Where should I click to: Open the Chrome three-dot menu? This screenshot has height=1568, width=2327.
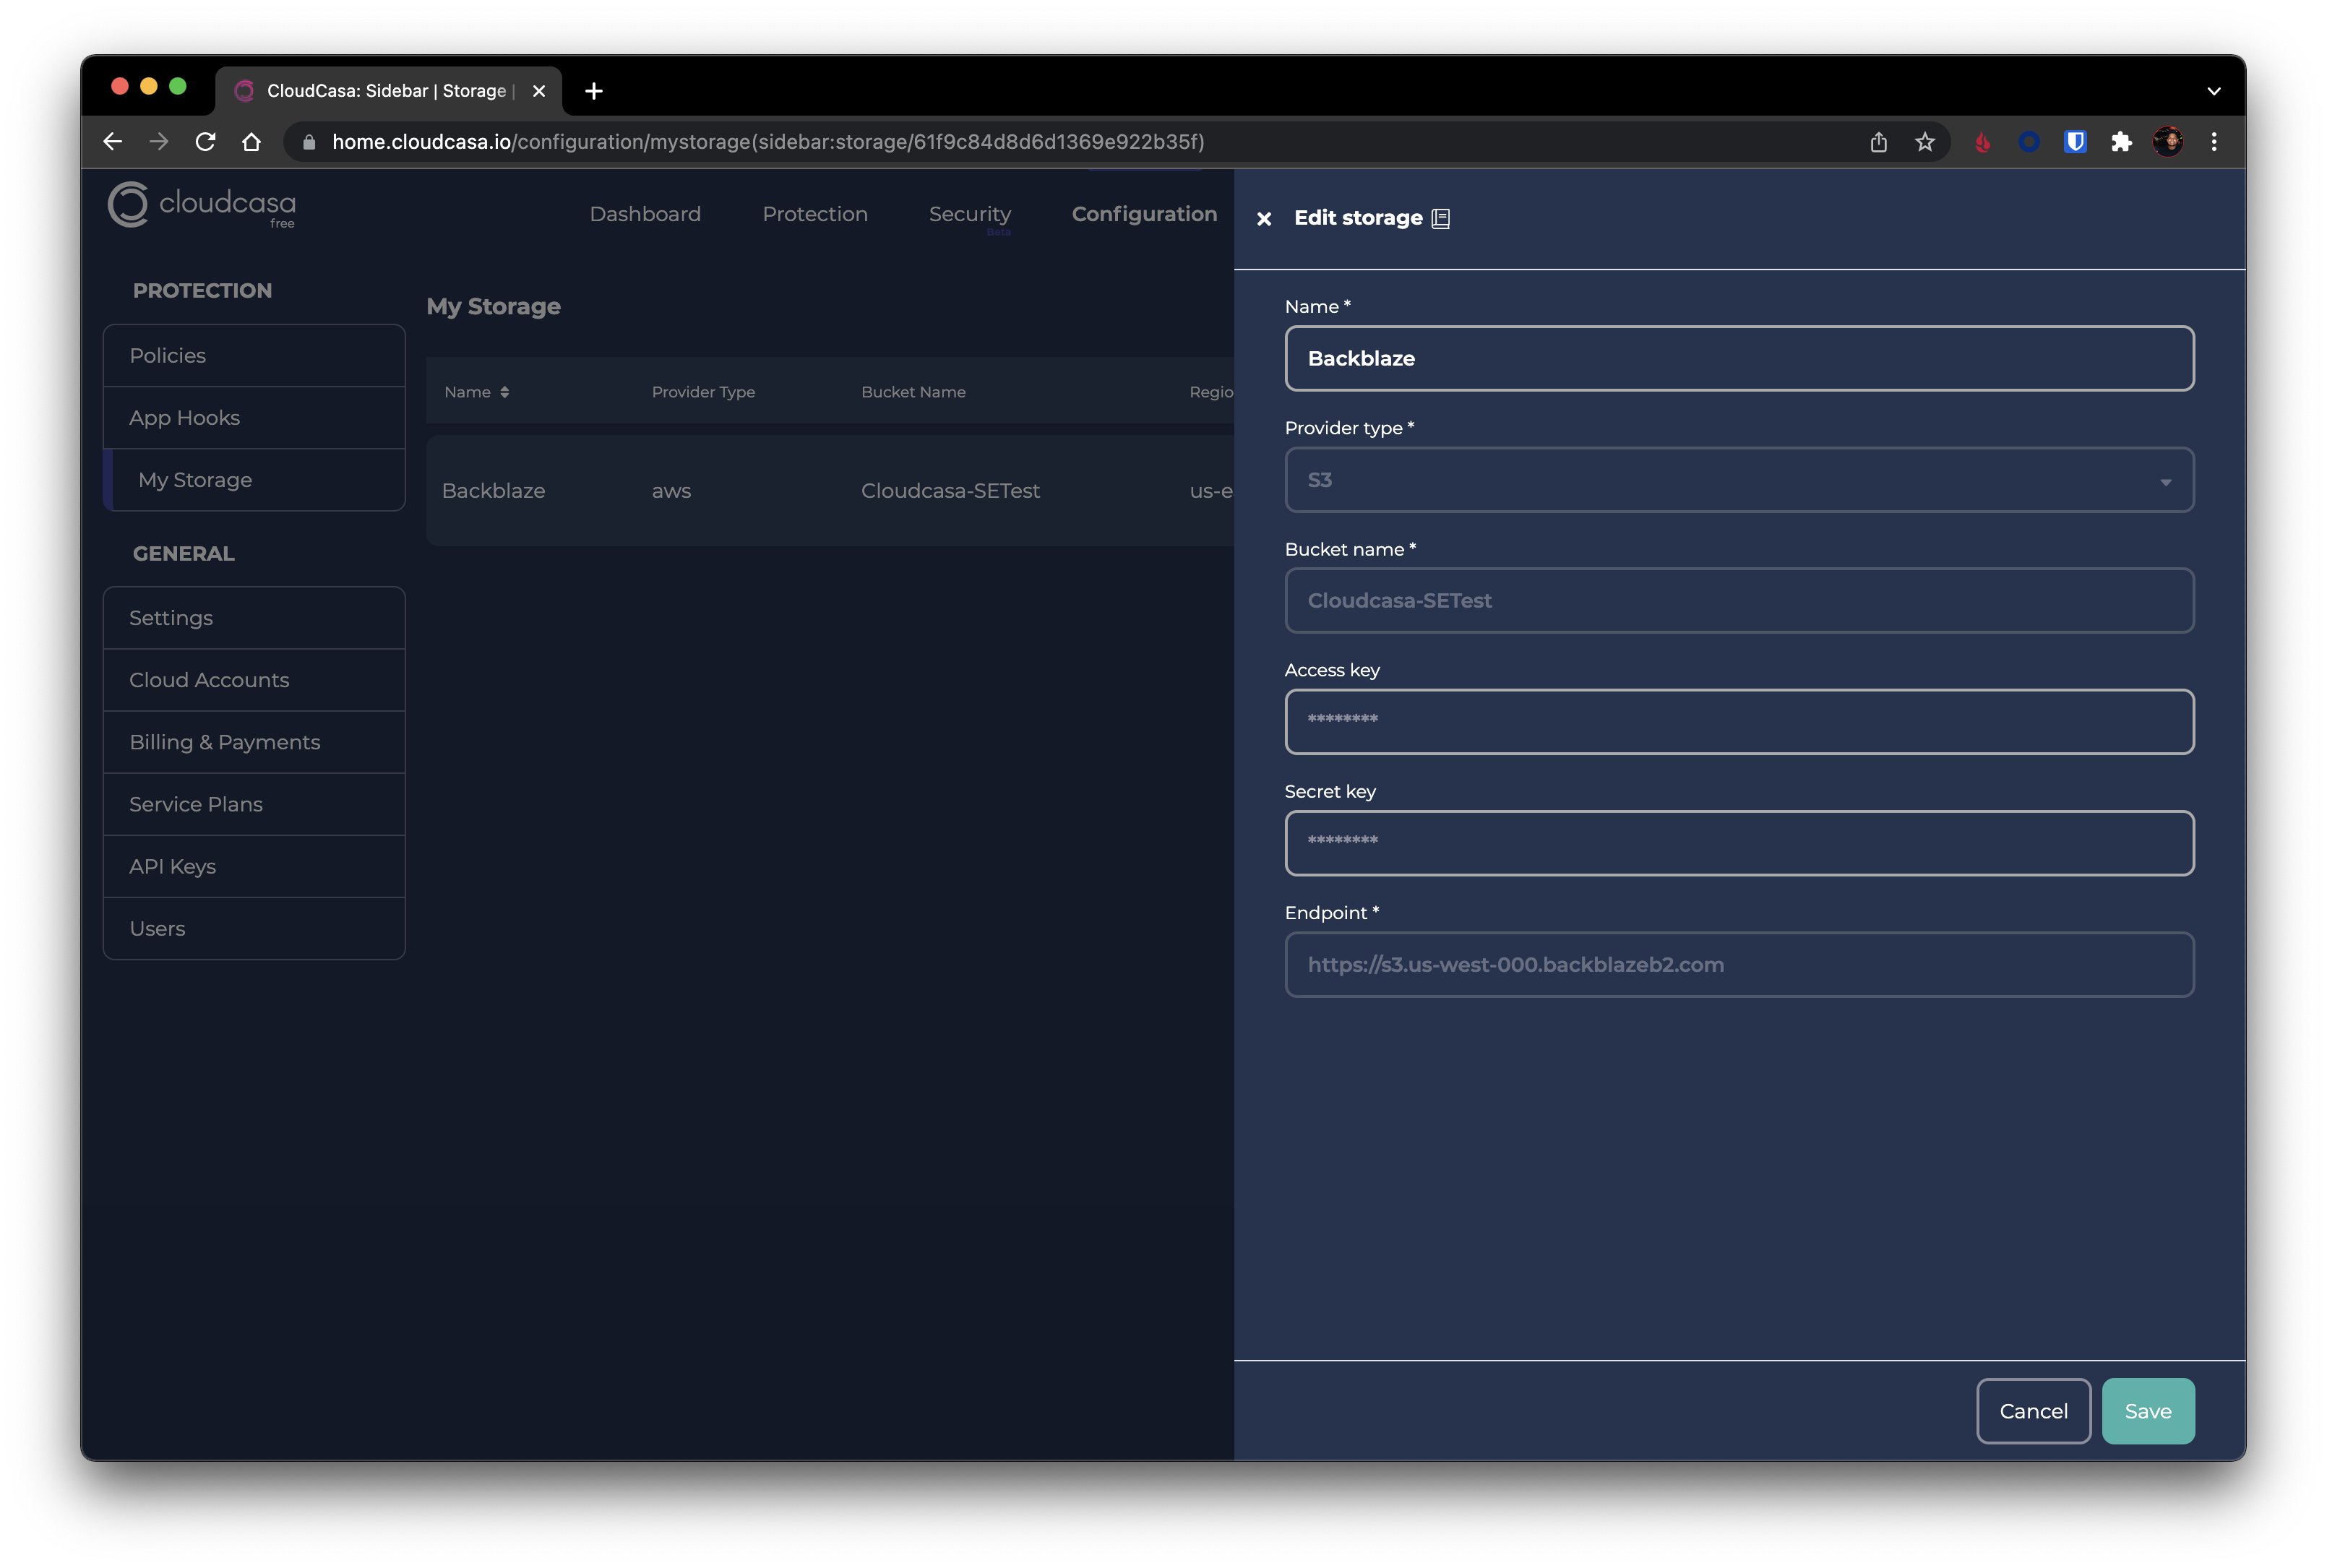[2214, 142]
